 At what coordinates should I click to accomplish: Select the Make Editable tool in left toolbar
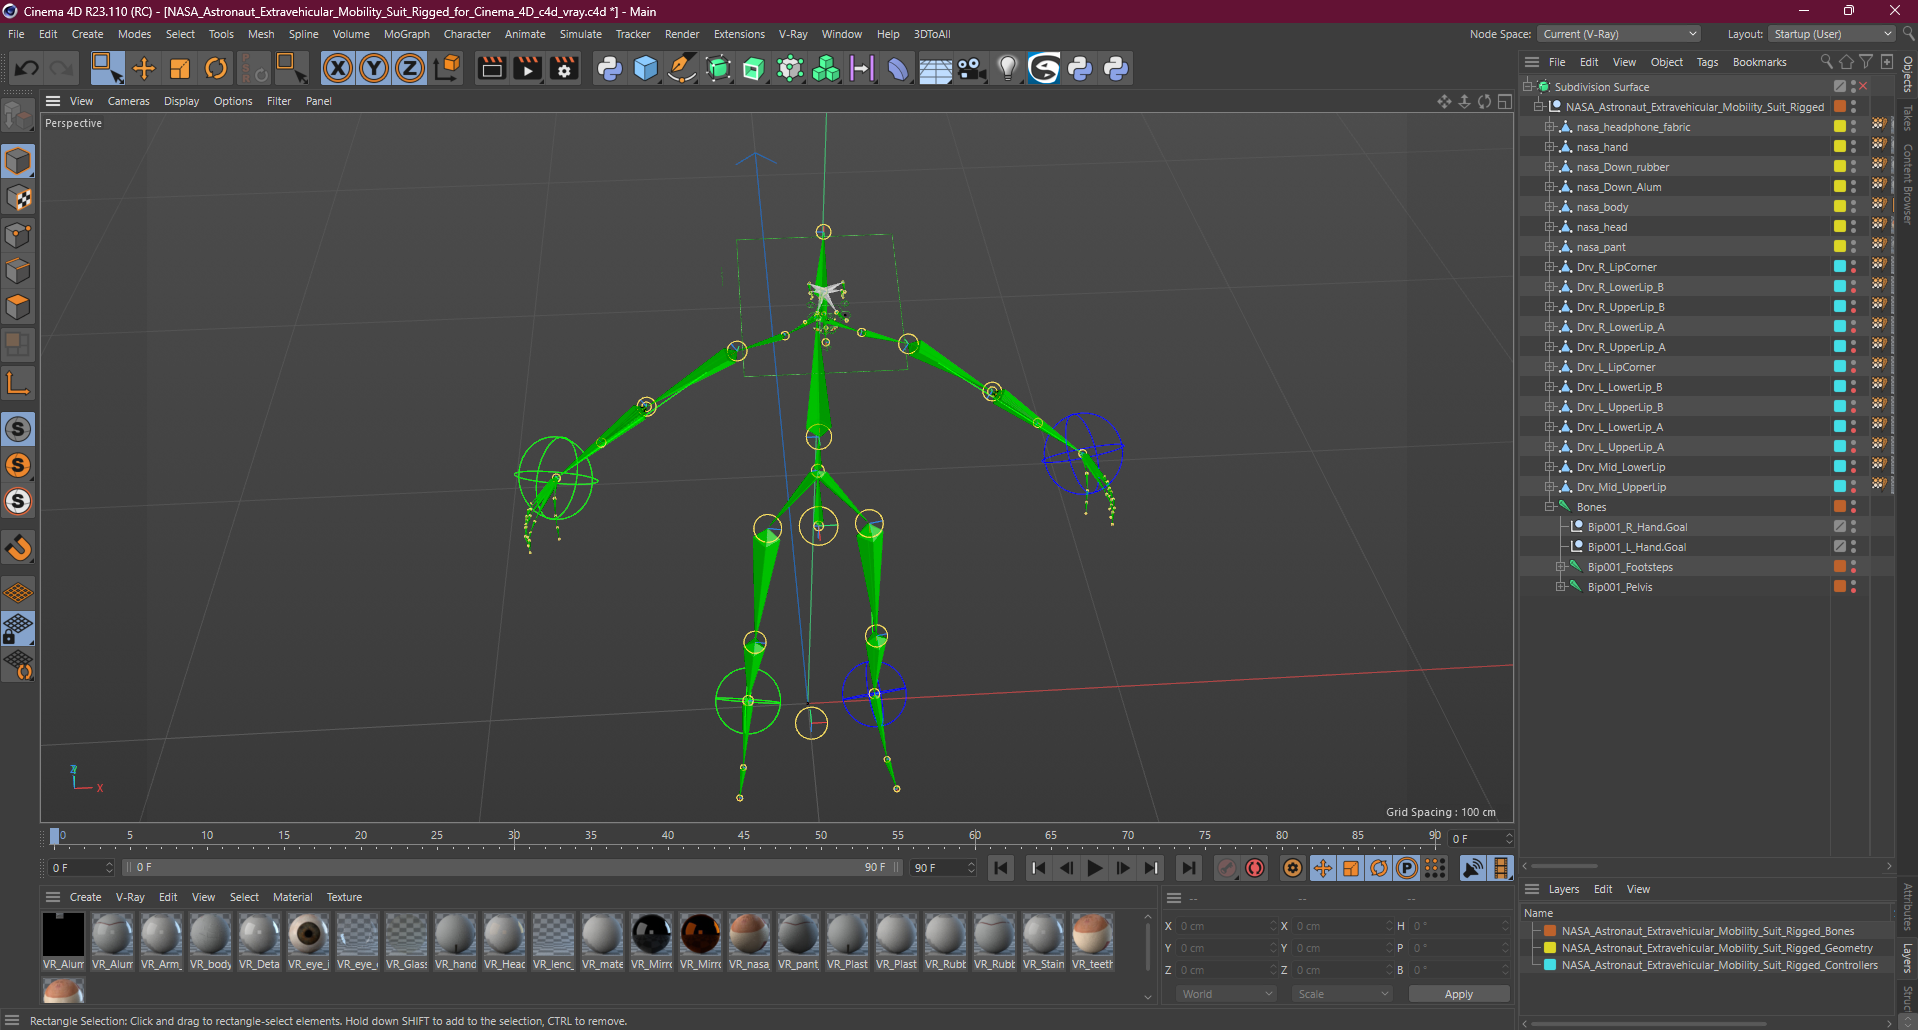[x=18, y=118]
